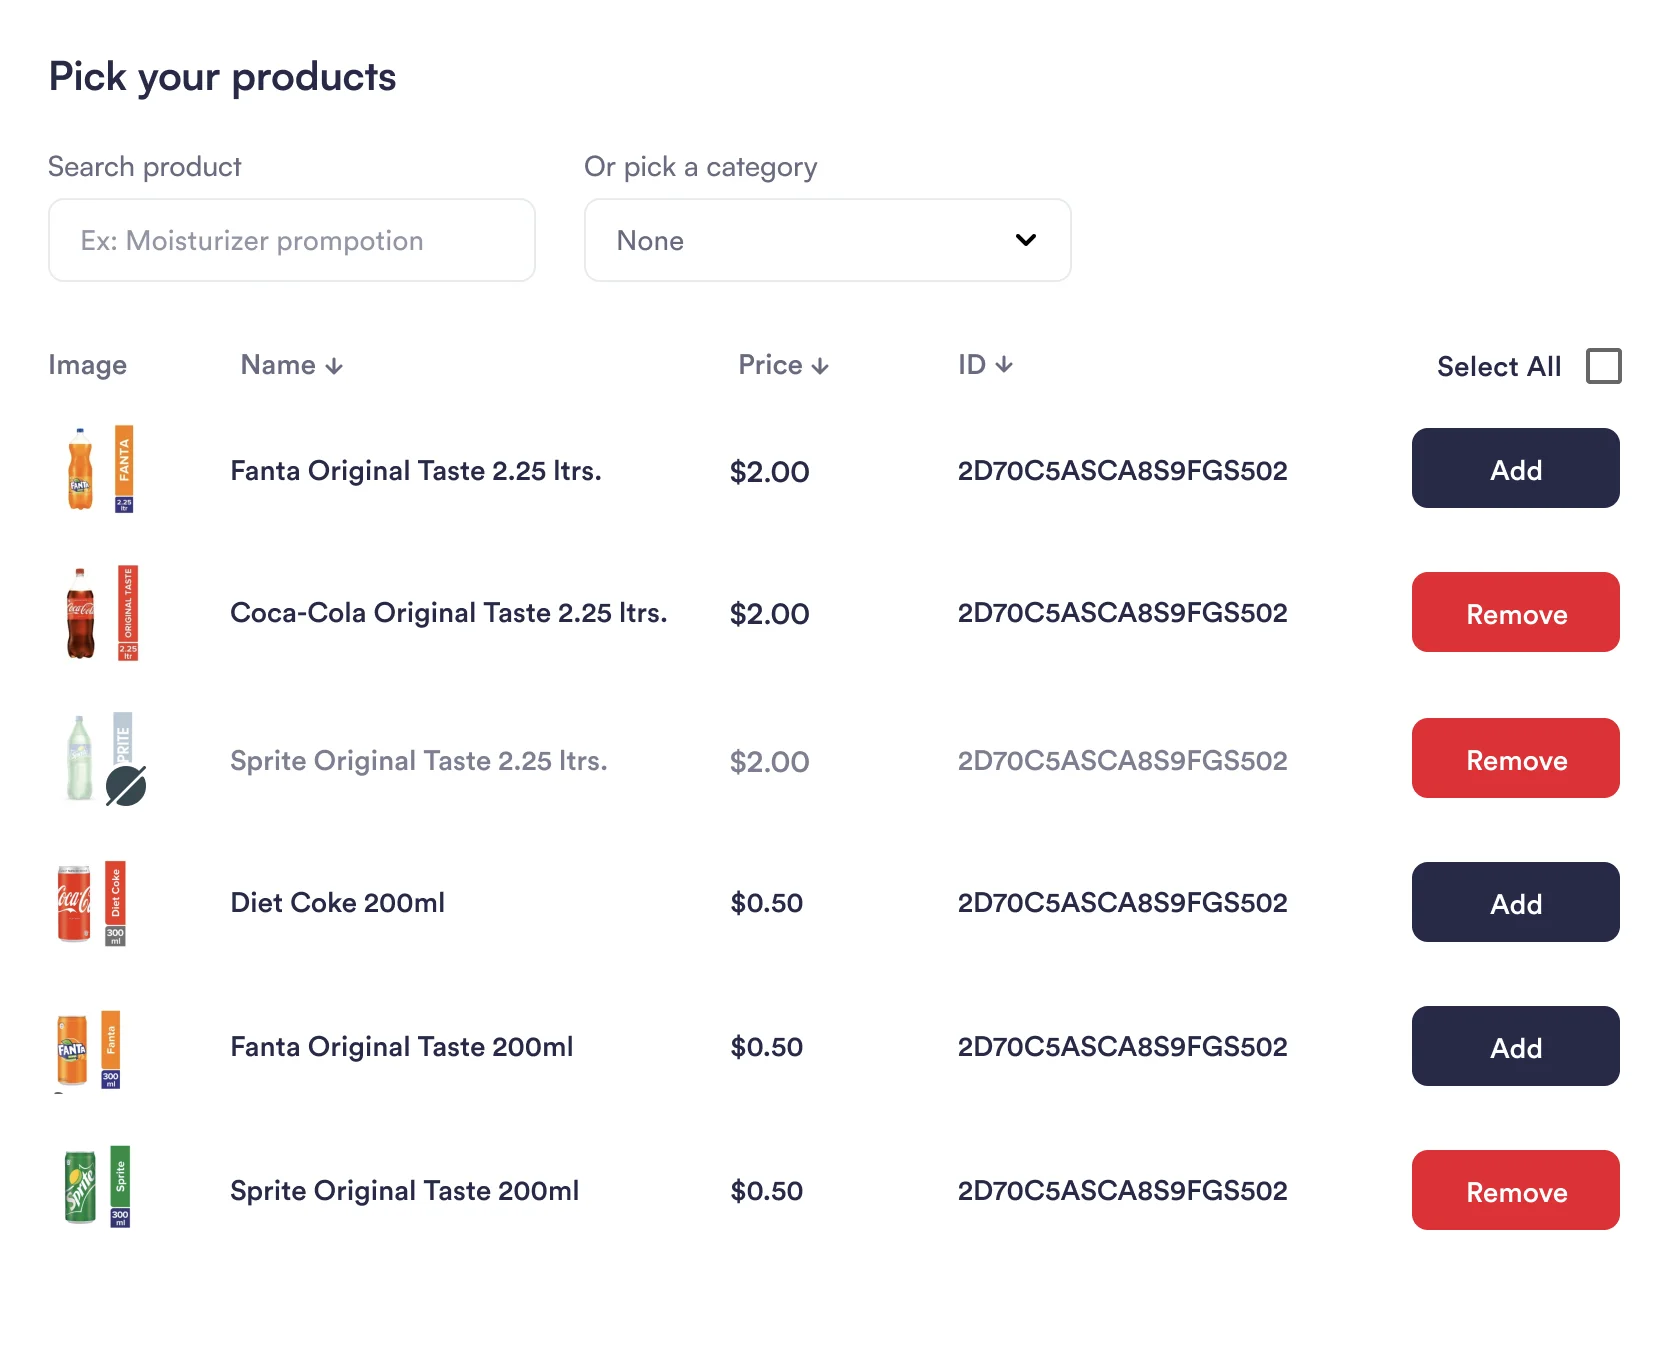Add Diet Coke 200ml product
This screenshot has width=1680, height=1360.
coord(1515,902)
